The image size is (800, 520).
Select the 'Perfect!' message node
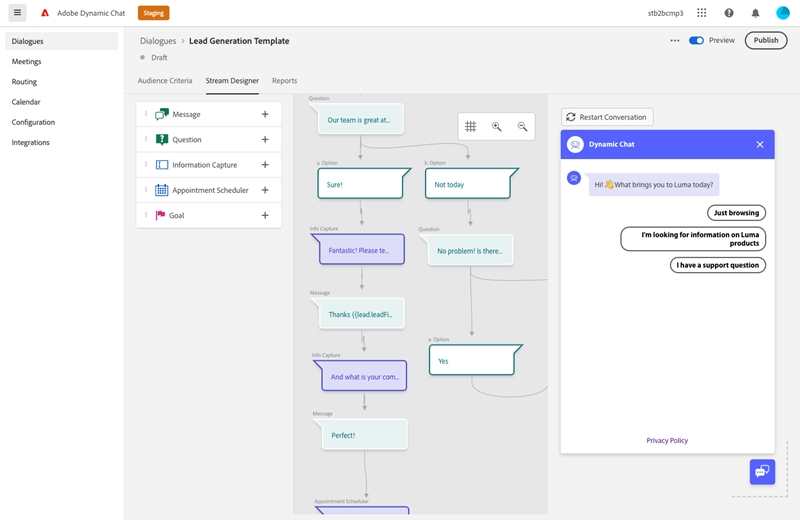(x=364, y=435)
